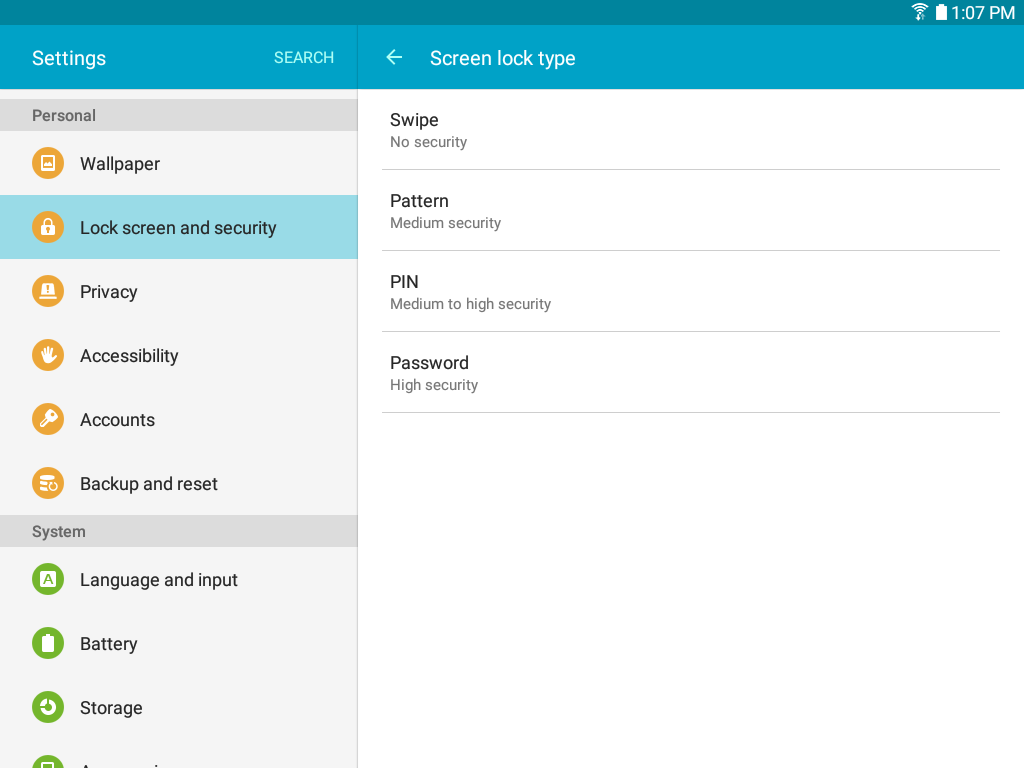Open Storage settings
The height and width of the screenshot is (768, 1024).
tap(179, 707)
